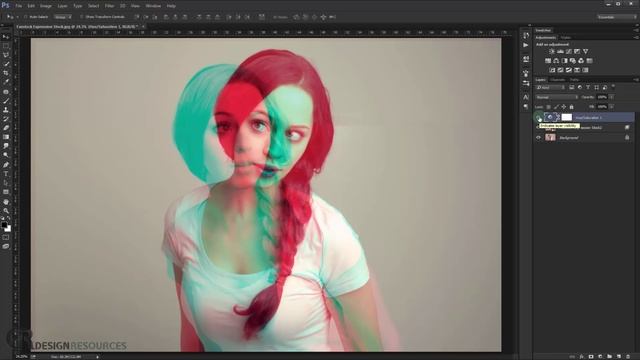Screen dimensions: 640x360
Task: Select the Background layer thumbnail
Action: (550, 138)
